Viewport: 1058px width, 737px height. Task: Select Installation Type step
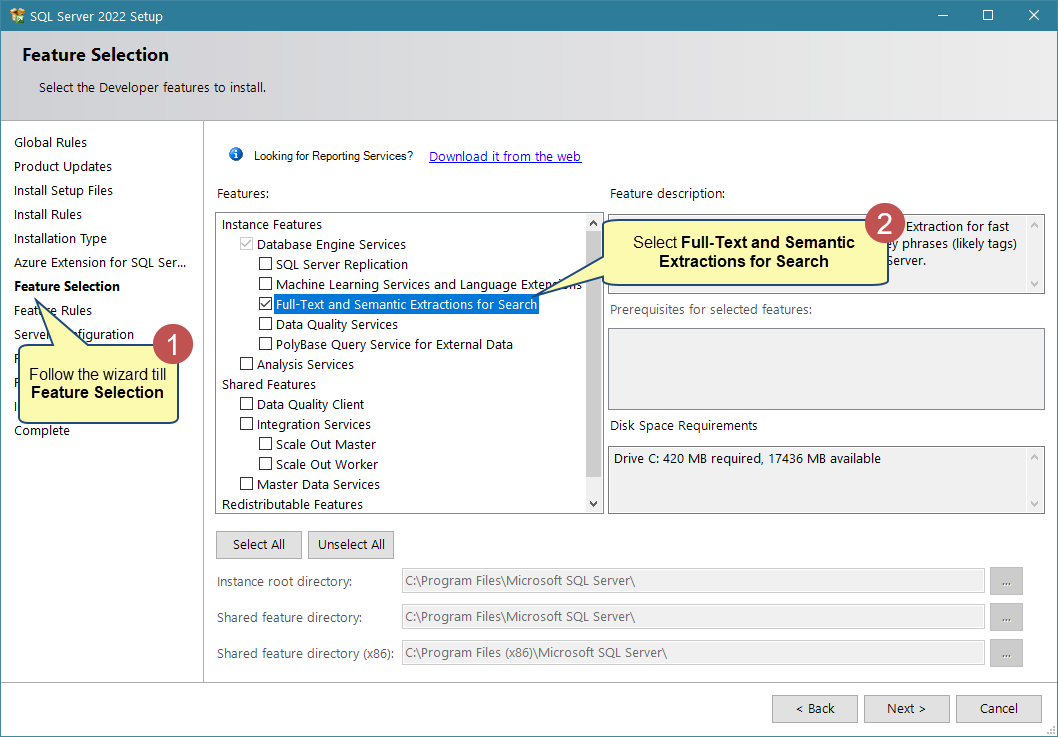pos(61,239)
